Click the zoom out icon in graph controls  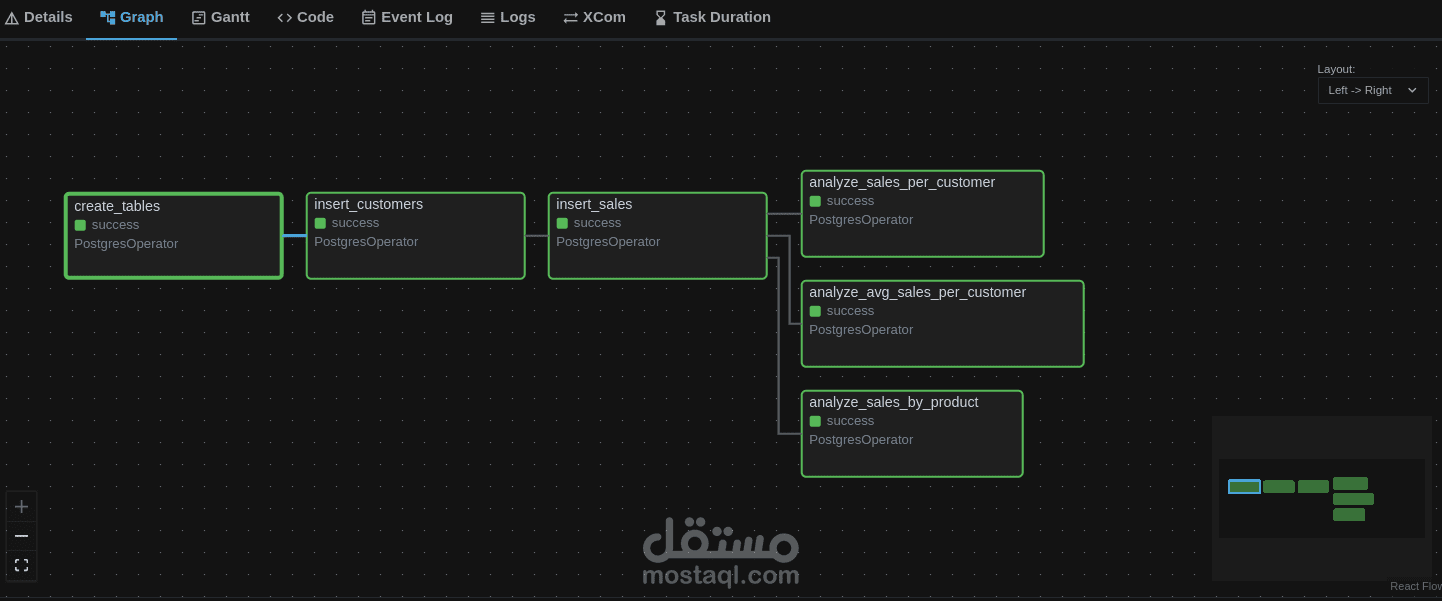[21, 535]
